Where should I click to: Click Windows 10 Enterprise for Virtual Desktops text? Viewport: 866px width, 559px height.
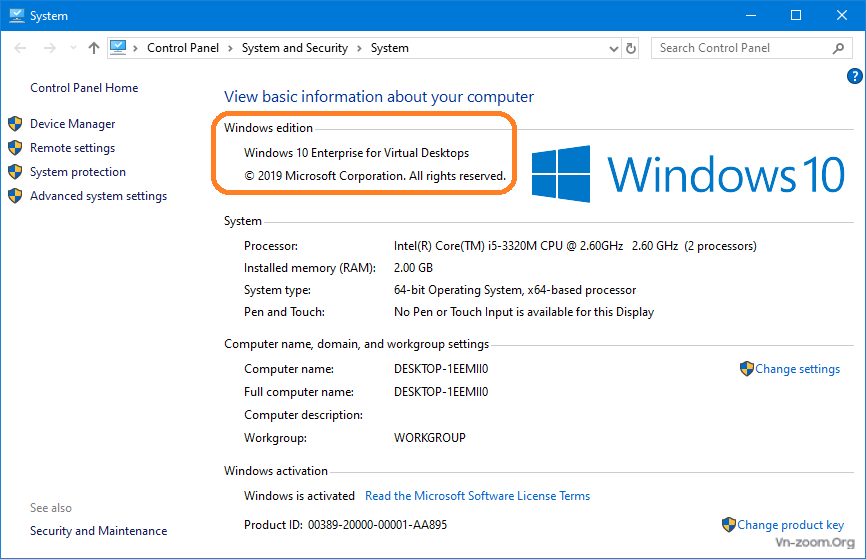click(x=356, y=153)
